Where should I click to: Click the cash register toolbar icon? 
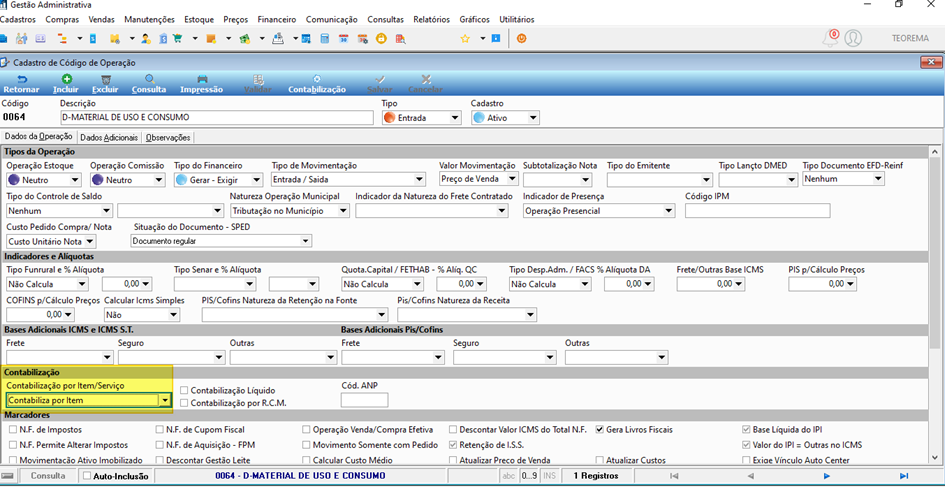[277, 39]
